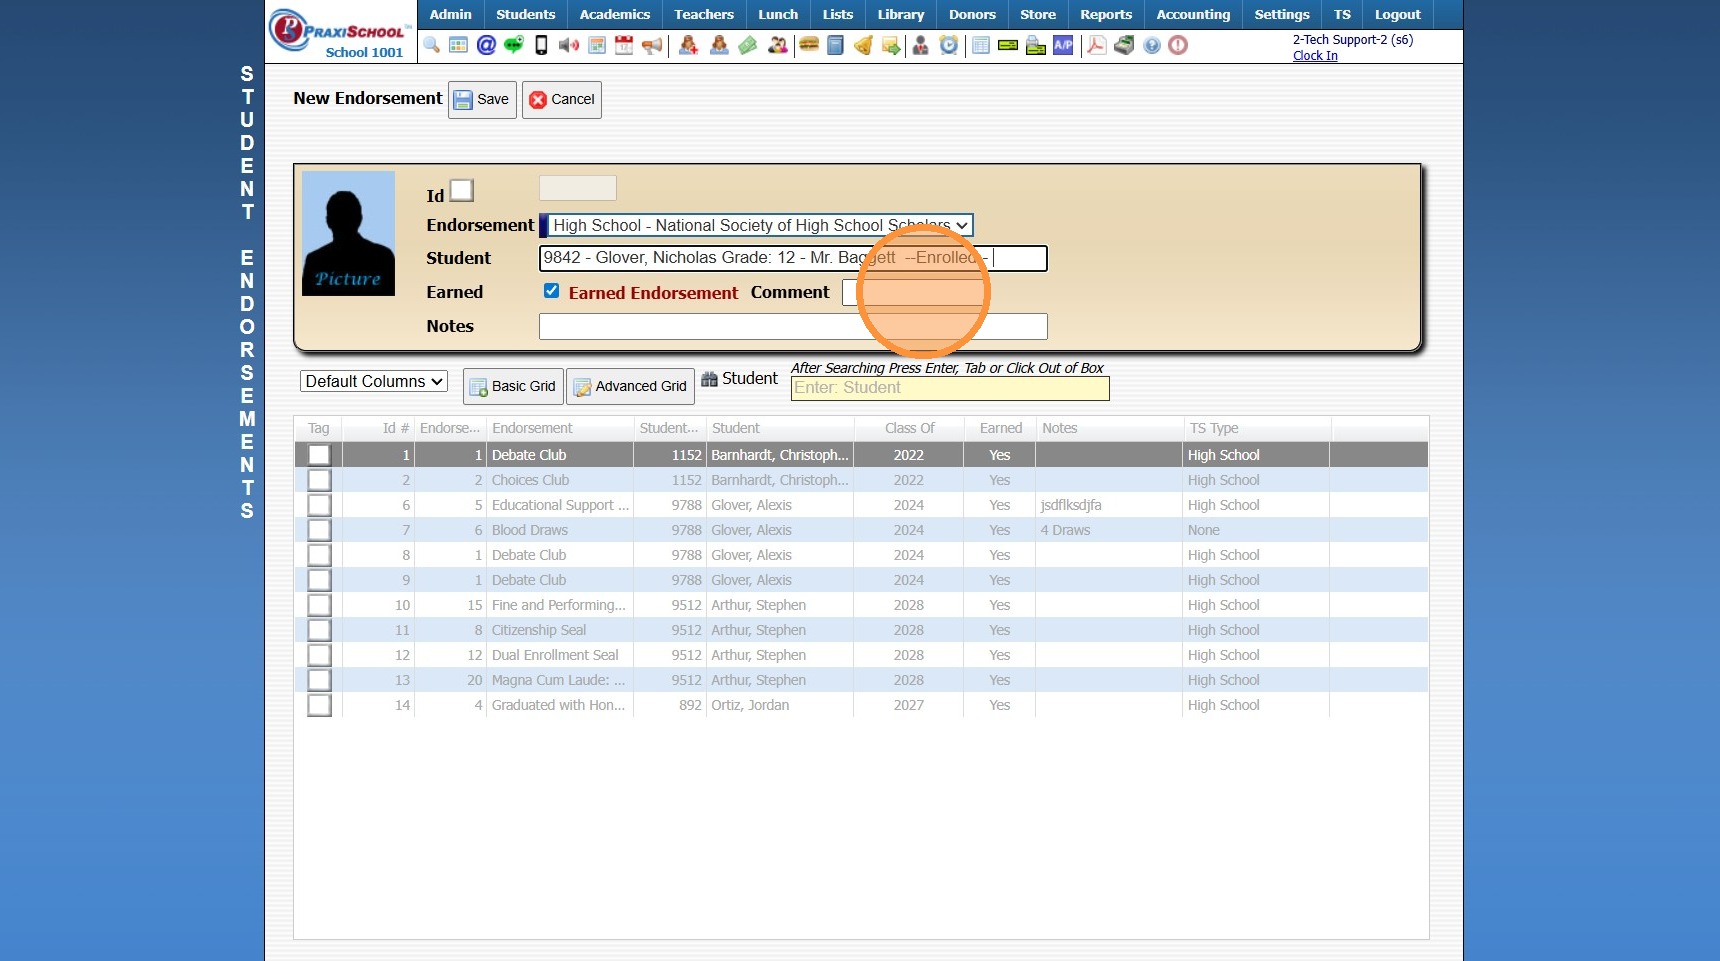1720x961 pixels.
Task: Click the Student name input field
Action: pyautogui.click(x=793, y=258)
